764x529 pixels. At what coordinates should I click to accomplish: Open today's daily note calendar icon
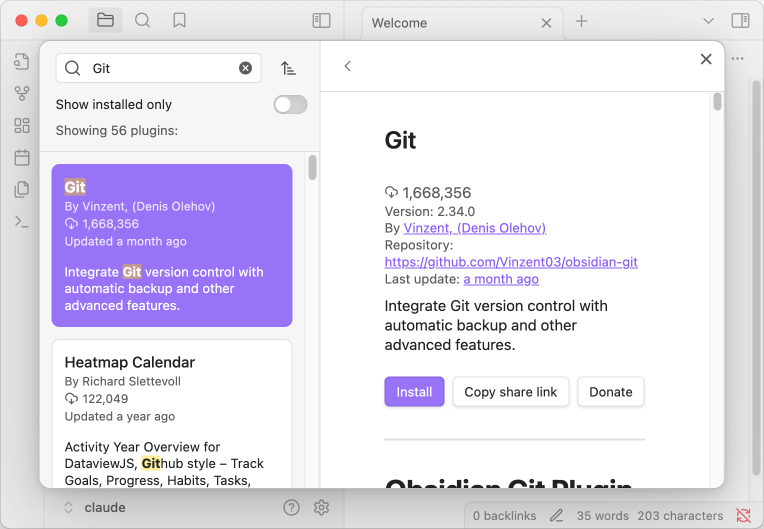[21, 157]
